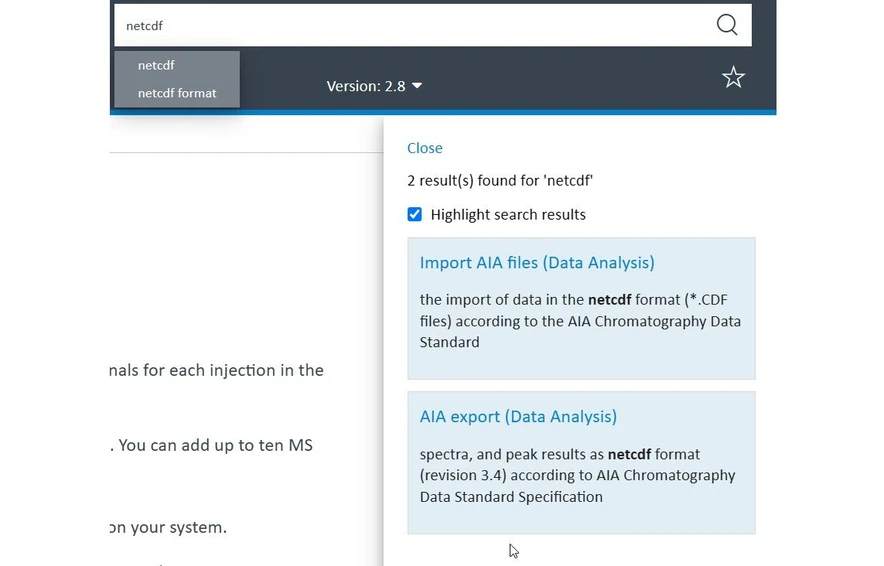Click the '2 result(s) found' text

[x=500, y=181]
